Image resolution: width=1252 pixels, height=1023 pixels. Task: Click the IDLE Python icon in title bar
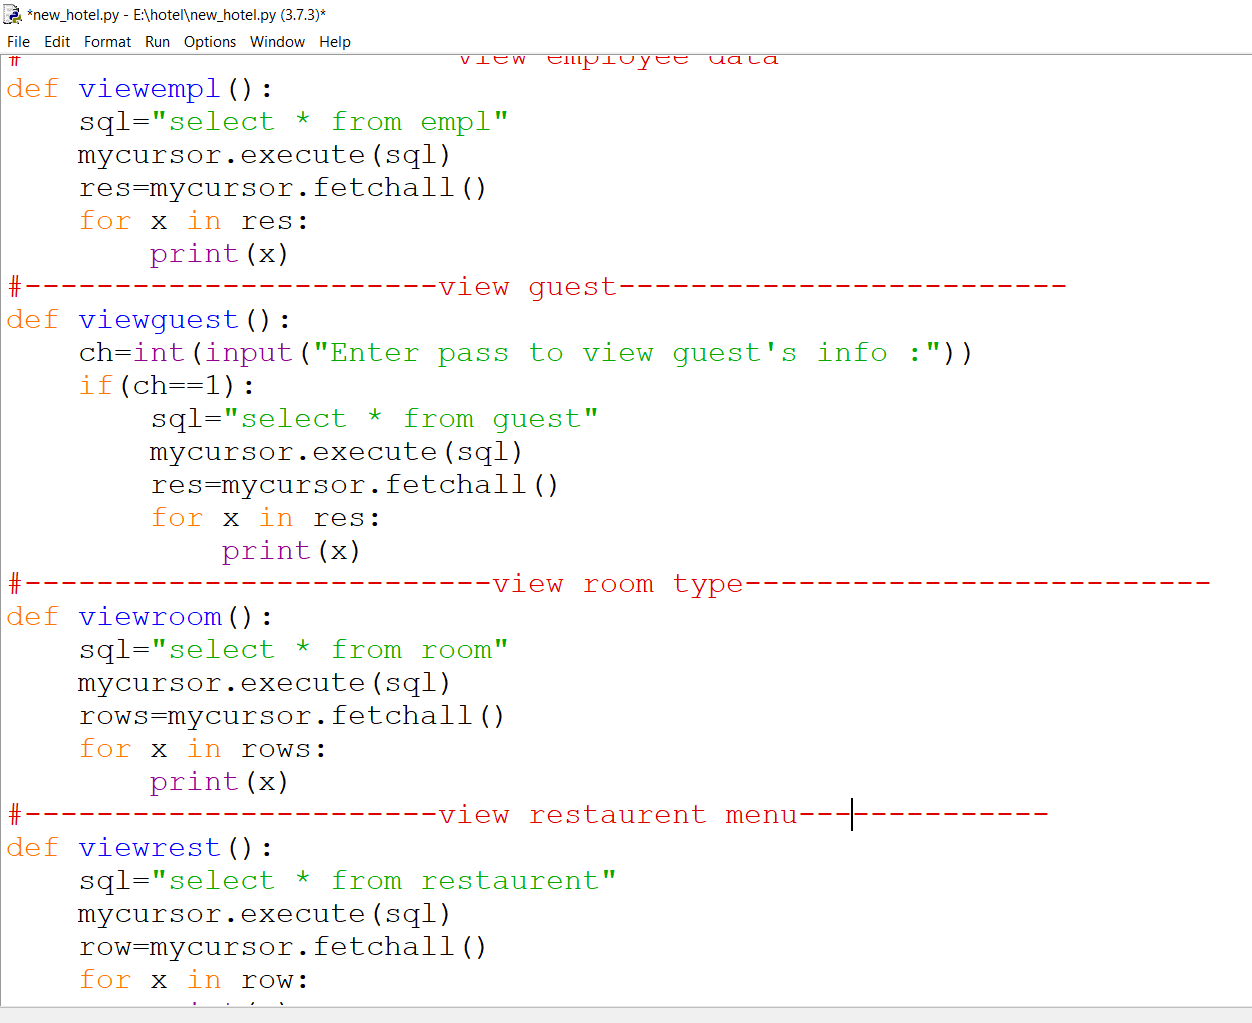point(13,15)
